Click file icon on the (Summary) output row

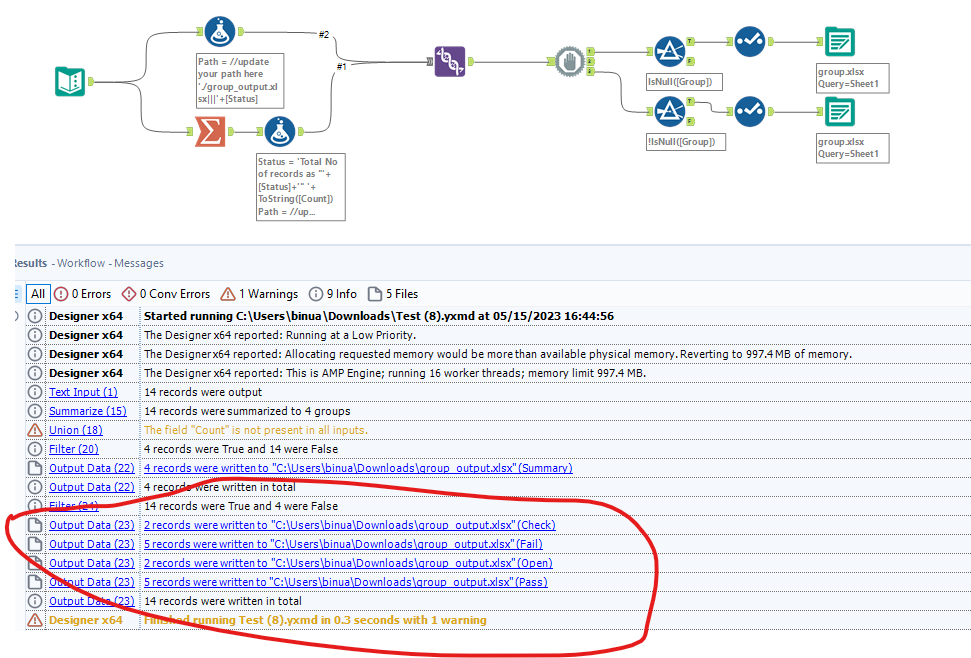coord(35,468)
